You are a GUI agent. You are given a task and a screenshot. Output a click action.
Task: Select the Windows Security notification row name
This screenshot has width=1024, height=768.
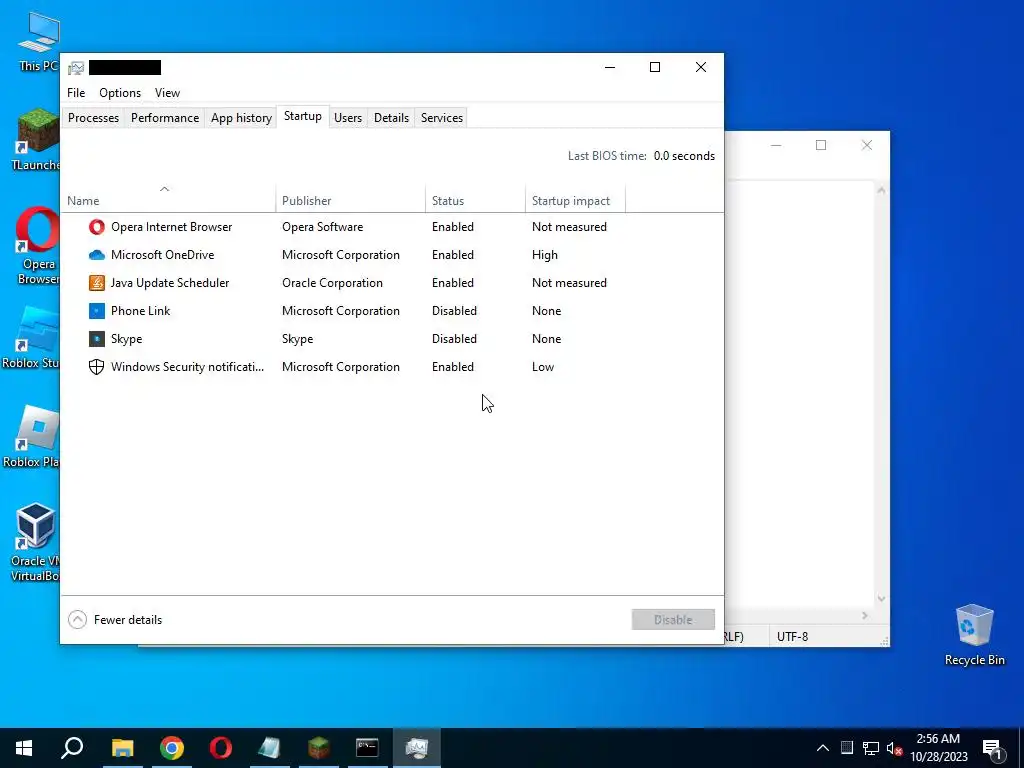click(x=187, y=367)
